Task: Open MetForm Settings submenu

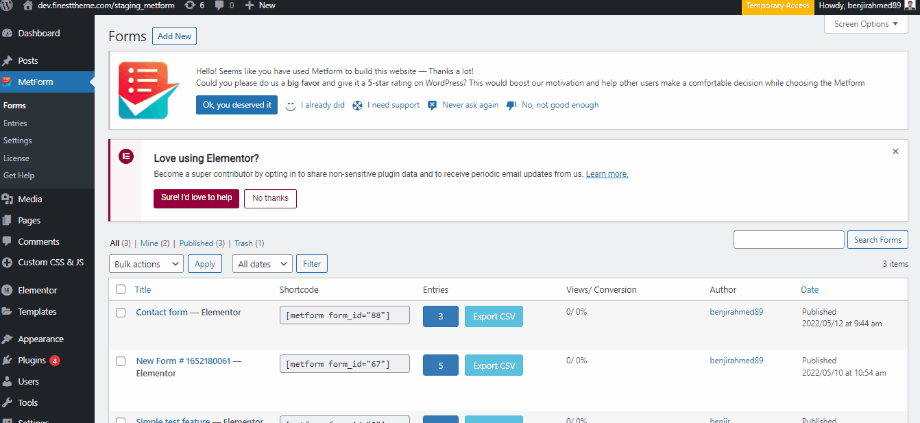Action: (18, 141)
